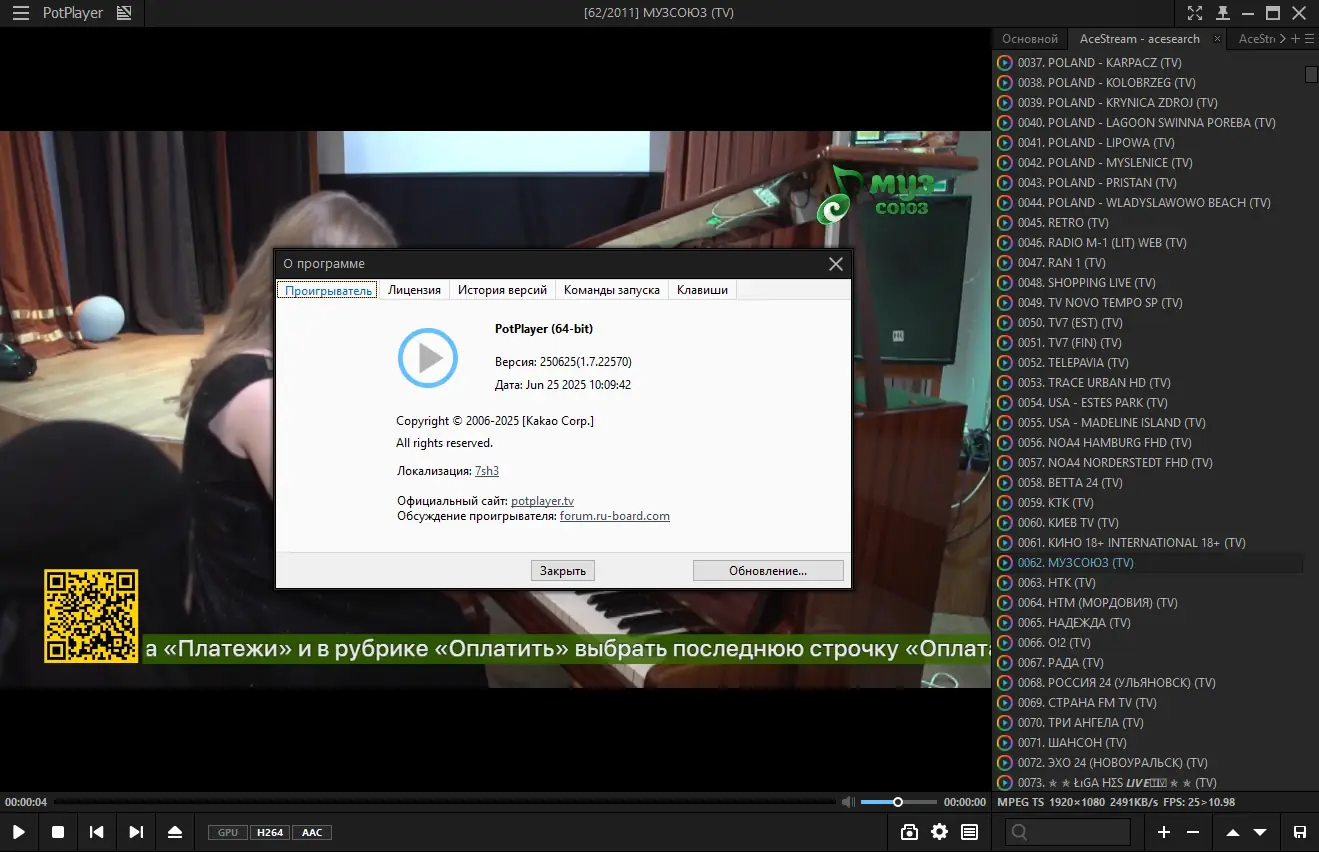Select the AceStream - acesearch playlist tab
Viewport: 1319px width, 852px height.
pyautogui.click(x=1139, y=39)
